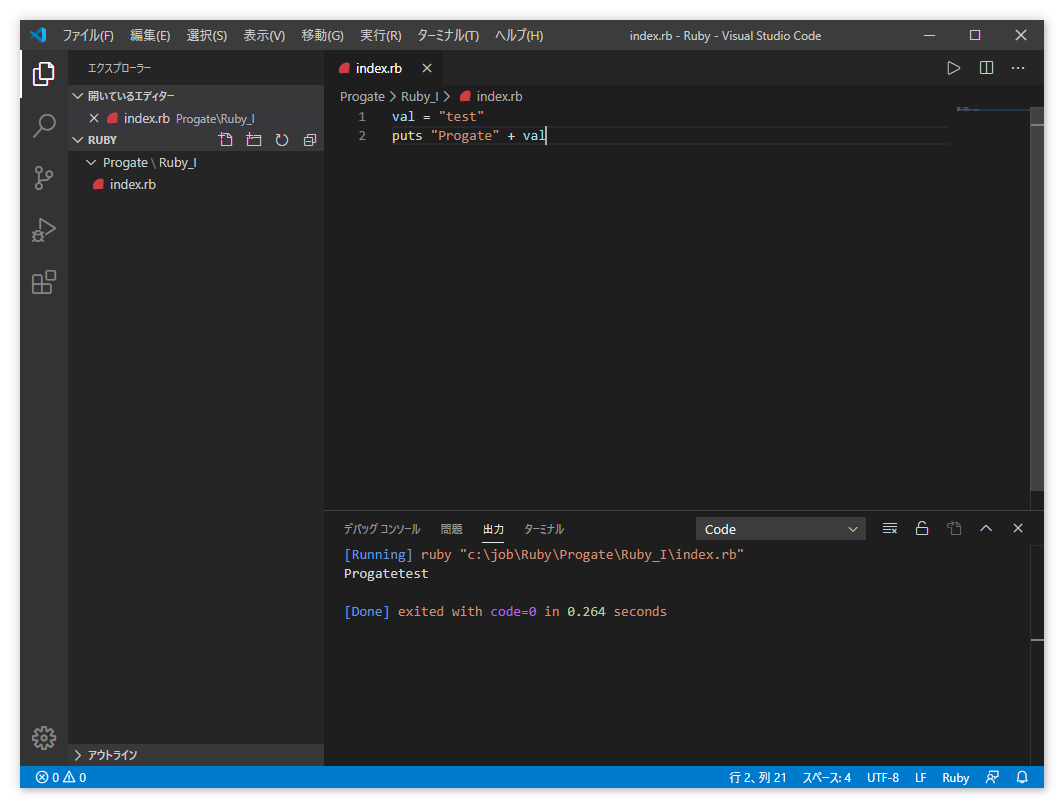Create a new file in explorer
Screen dimensions: 1064x808
[x=226, y=140]
